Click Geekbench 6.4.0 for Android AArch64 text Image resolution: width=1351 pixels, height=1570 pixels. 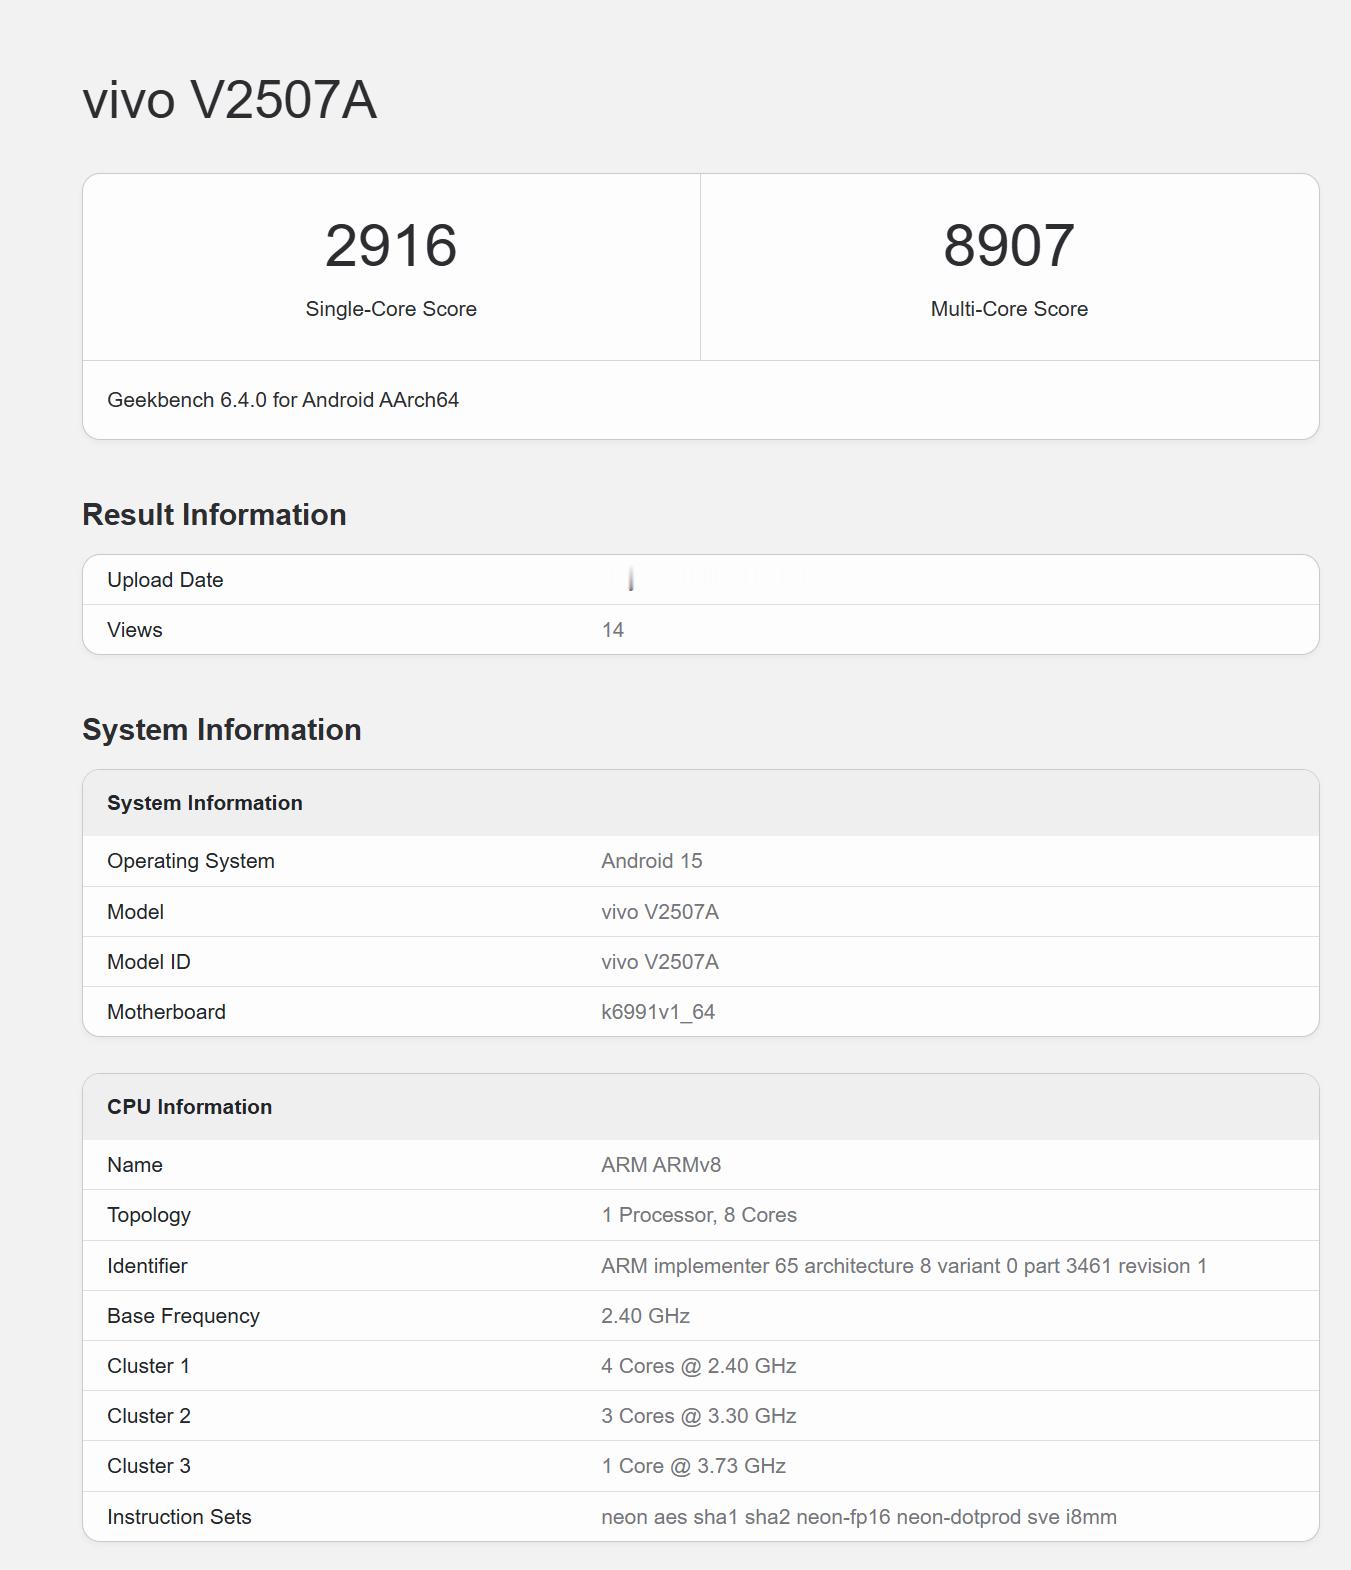tap(283, 400)
